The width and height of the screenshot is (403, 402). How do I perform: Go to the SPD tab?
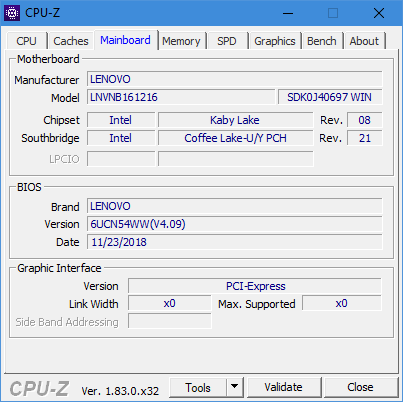point(227,41)
